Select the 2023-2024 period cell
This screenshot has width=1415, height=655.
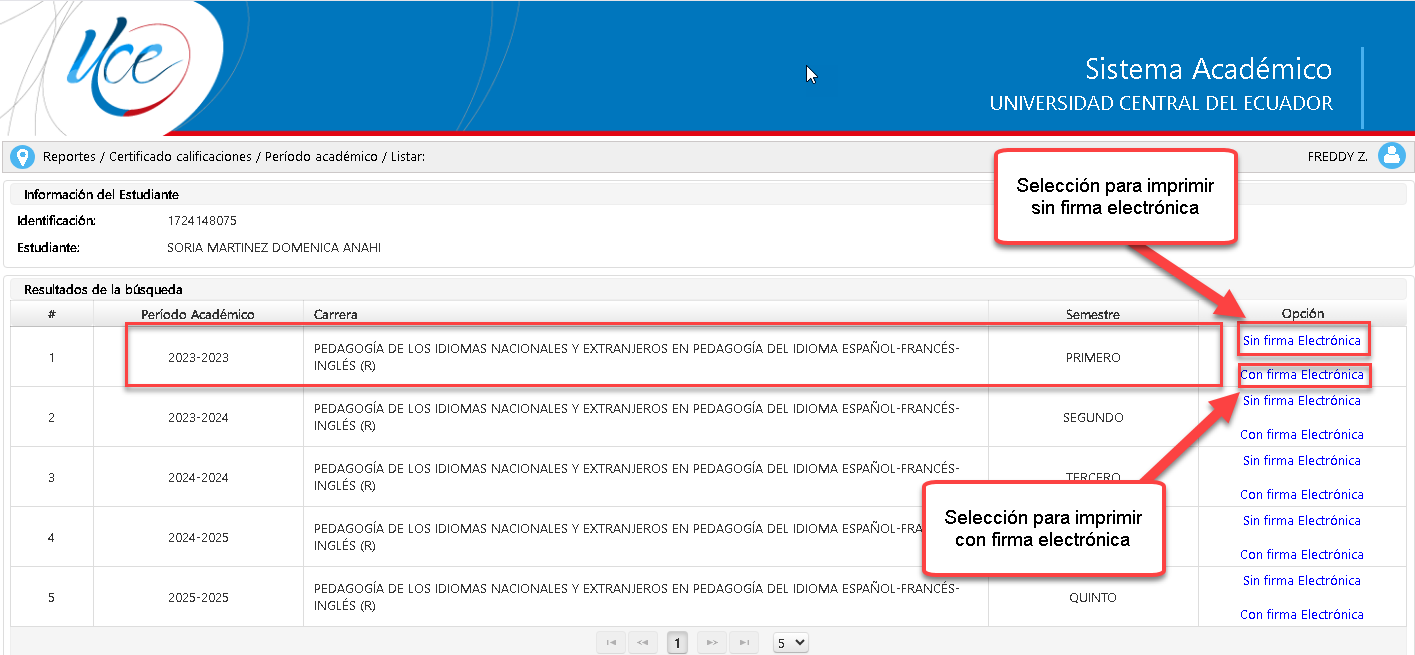(198, 417)
